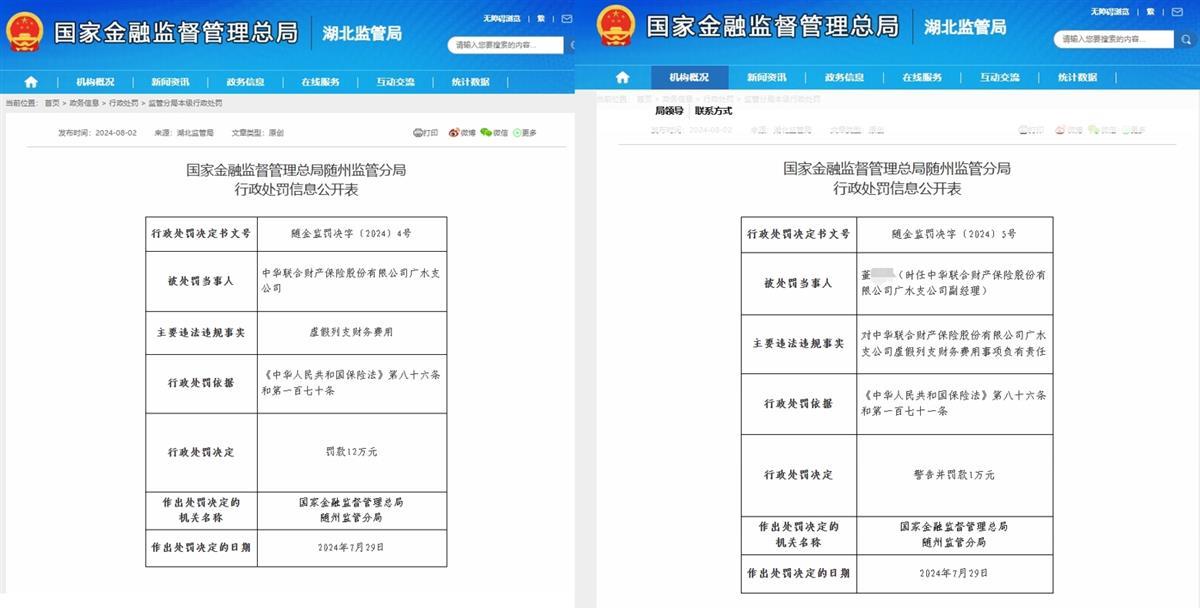Open 统计数据 menu on the left page
Image resolution: width=1200 pixels, height=608 pixels.
click(470, 82)
